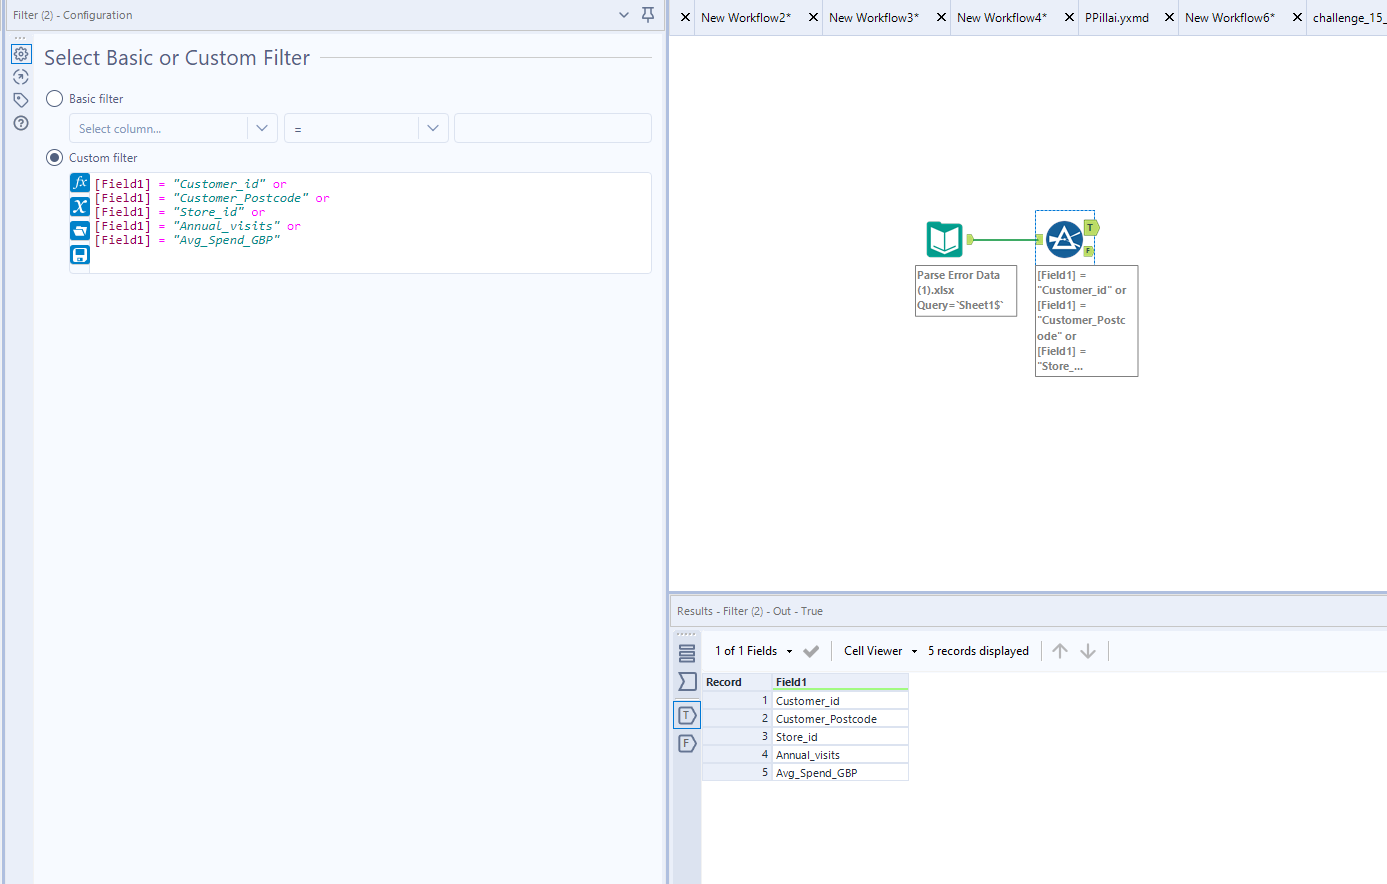This screenshot has height=884, width=1387.
Task: Open saved expressions folder icon
Action: tap(80, 231)
